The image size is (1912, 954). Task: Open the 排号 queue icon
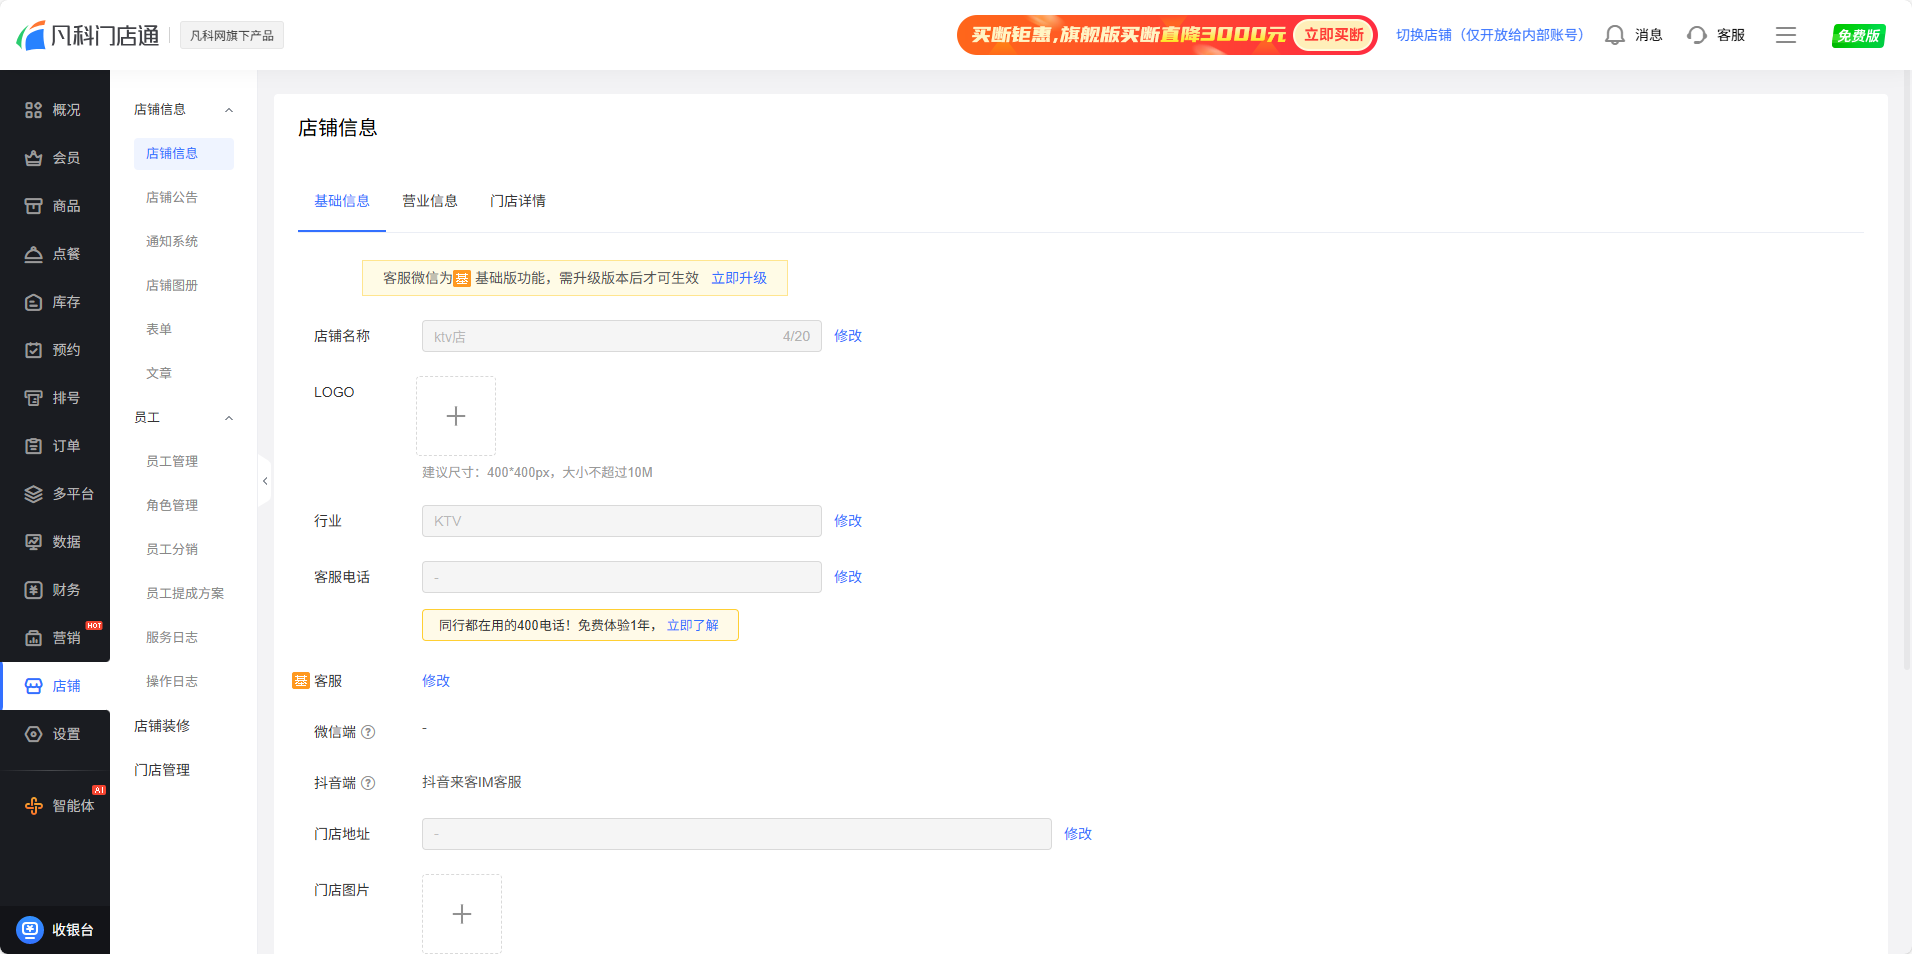point(33,398)
